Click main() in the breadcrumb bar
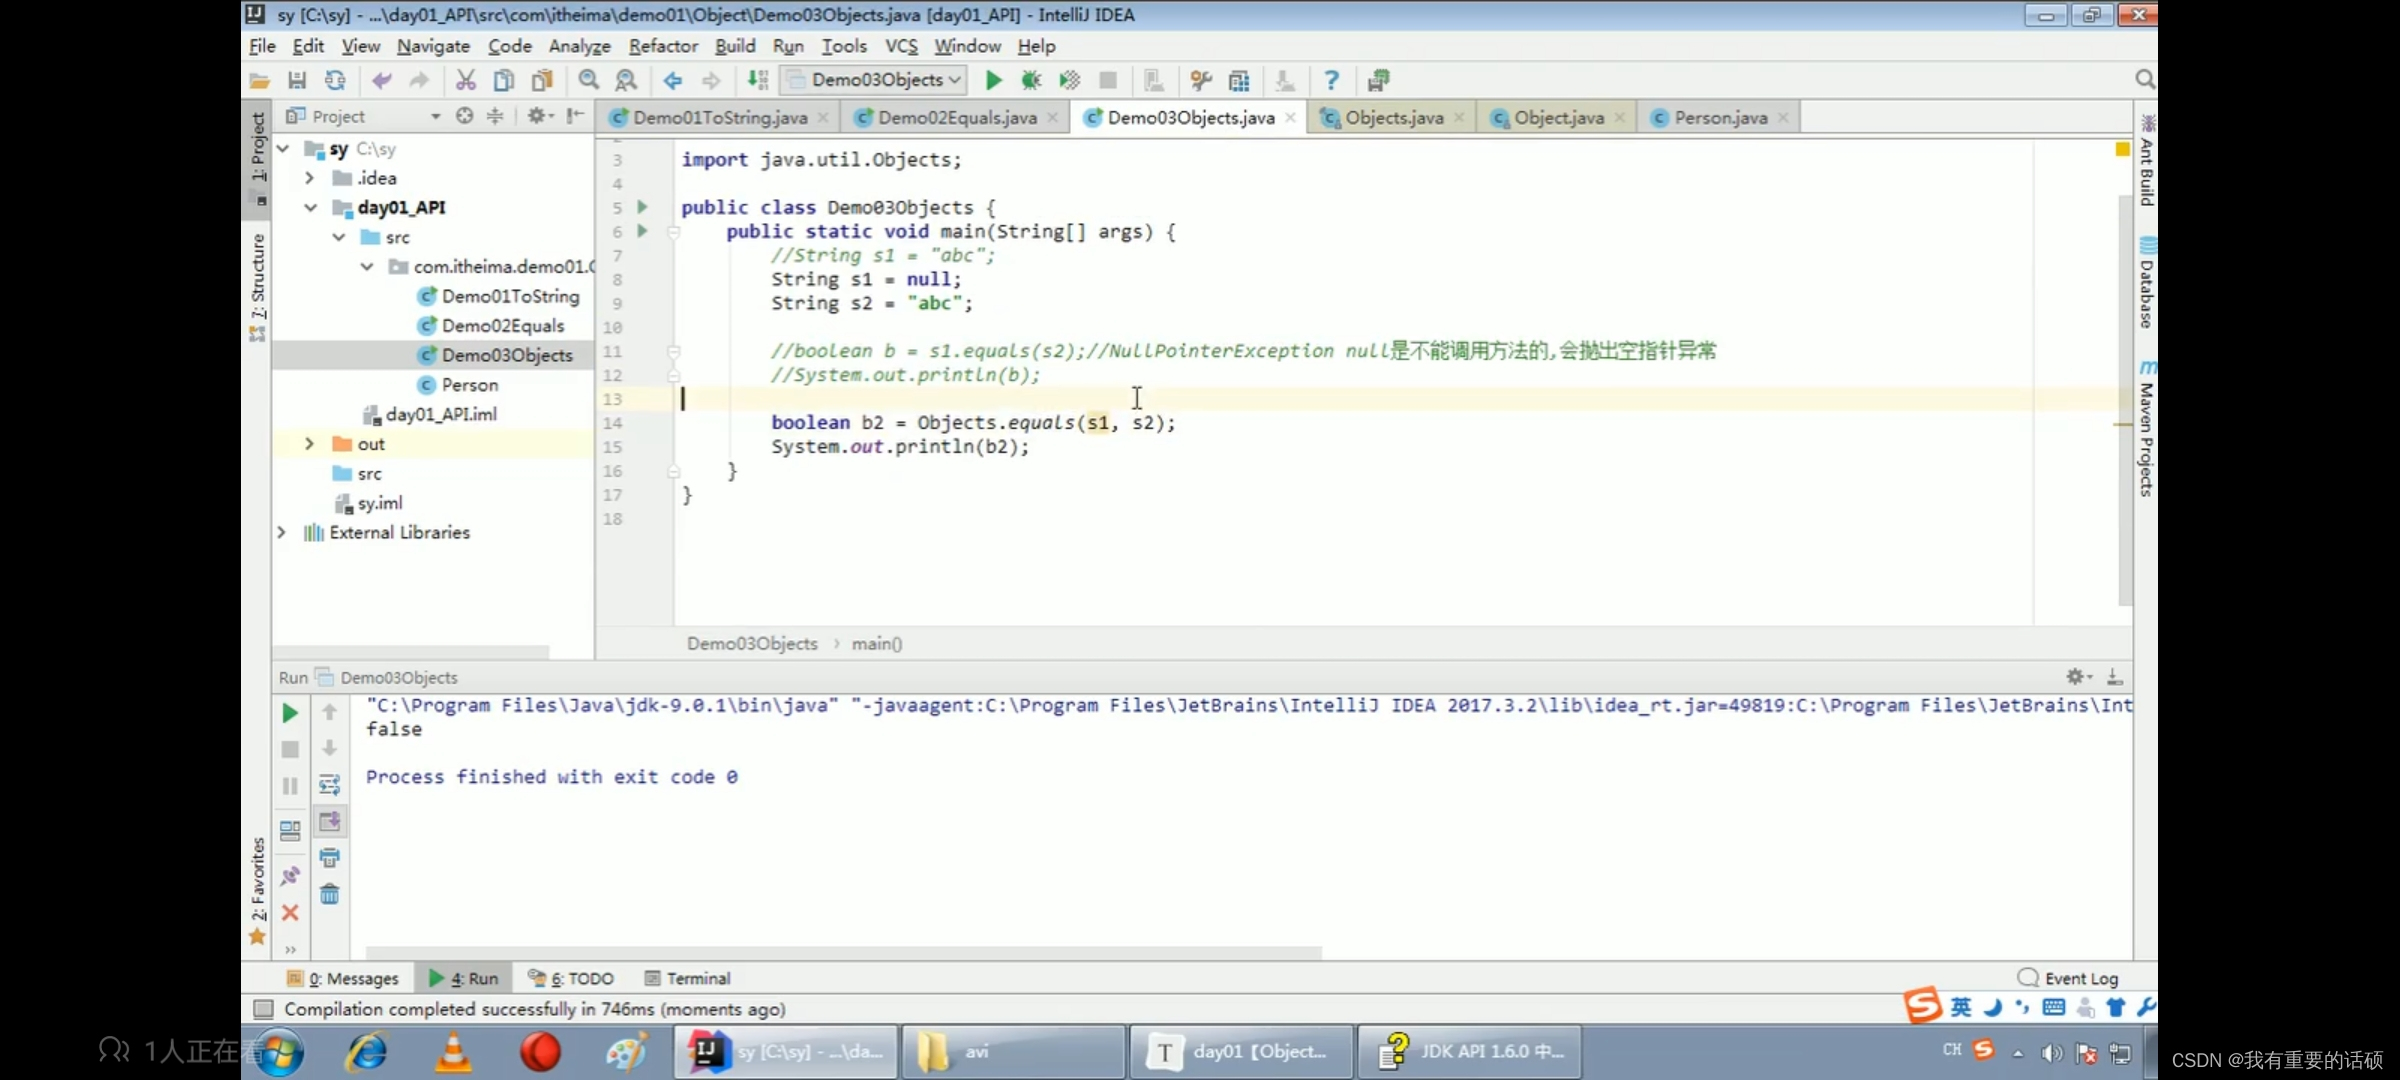The height and width of the screenshot is (1080, 2400). 876,644
